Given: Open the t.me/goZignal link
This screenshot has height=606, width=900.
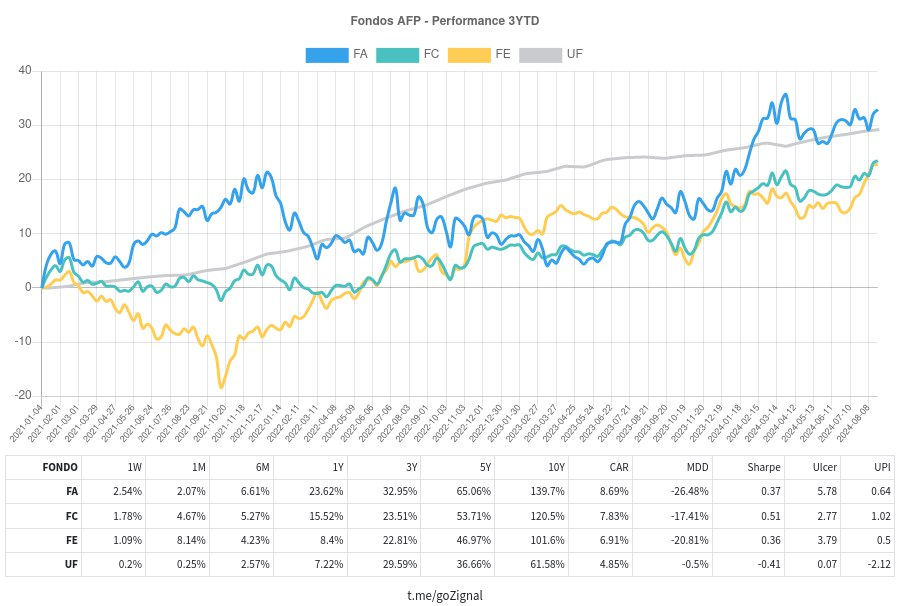Looking at the screenshot, I should point(445,595).
